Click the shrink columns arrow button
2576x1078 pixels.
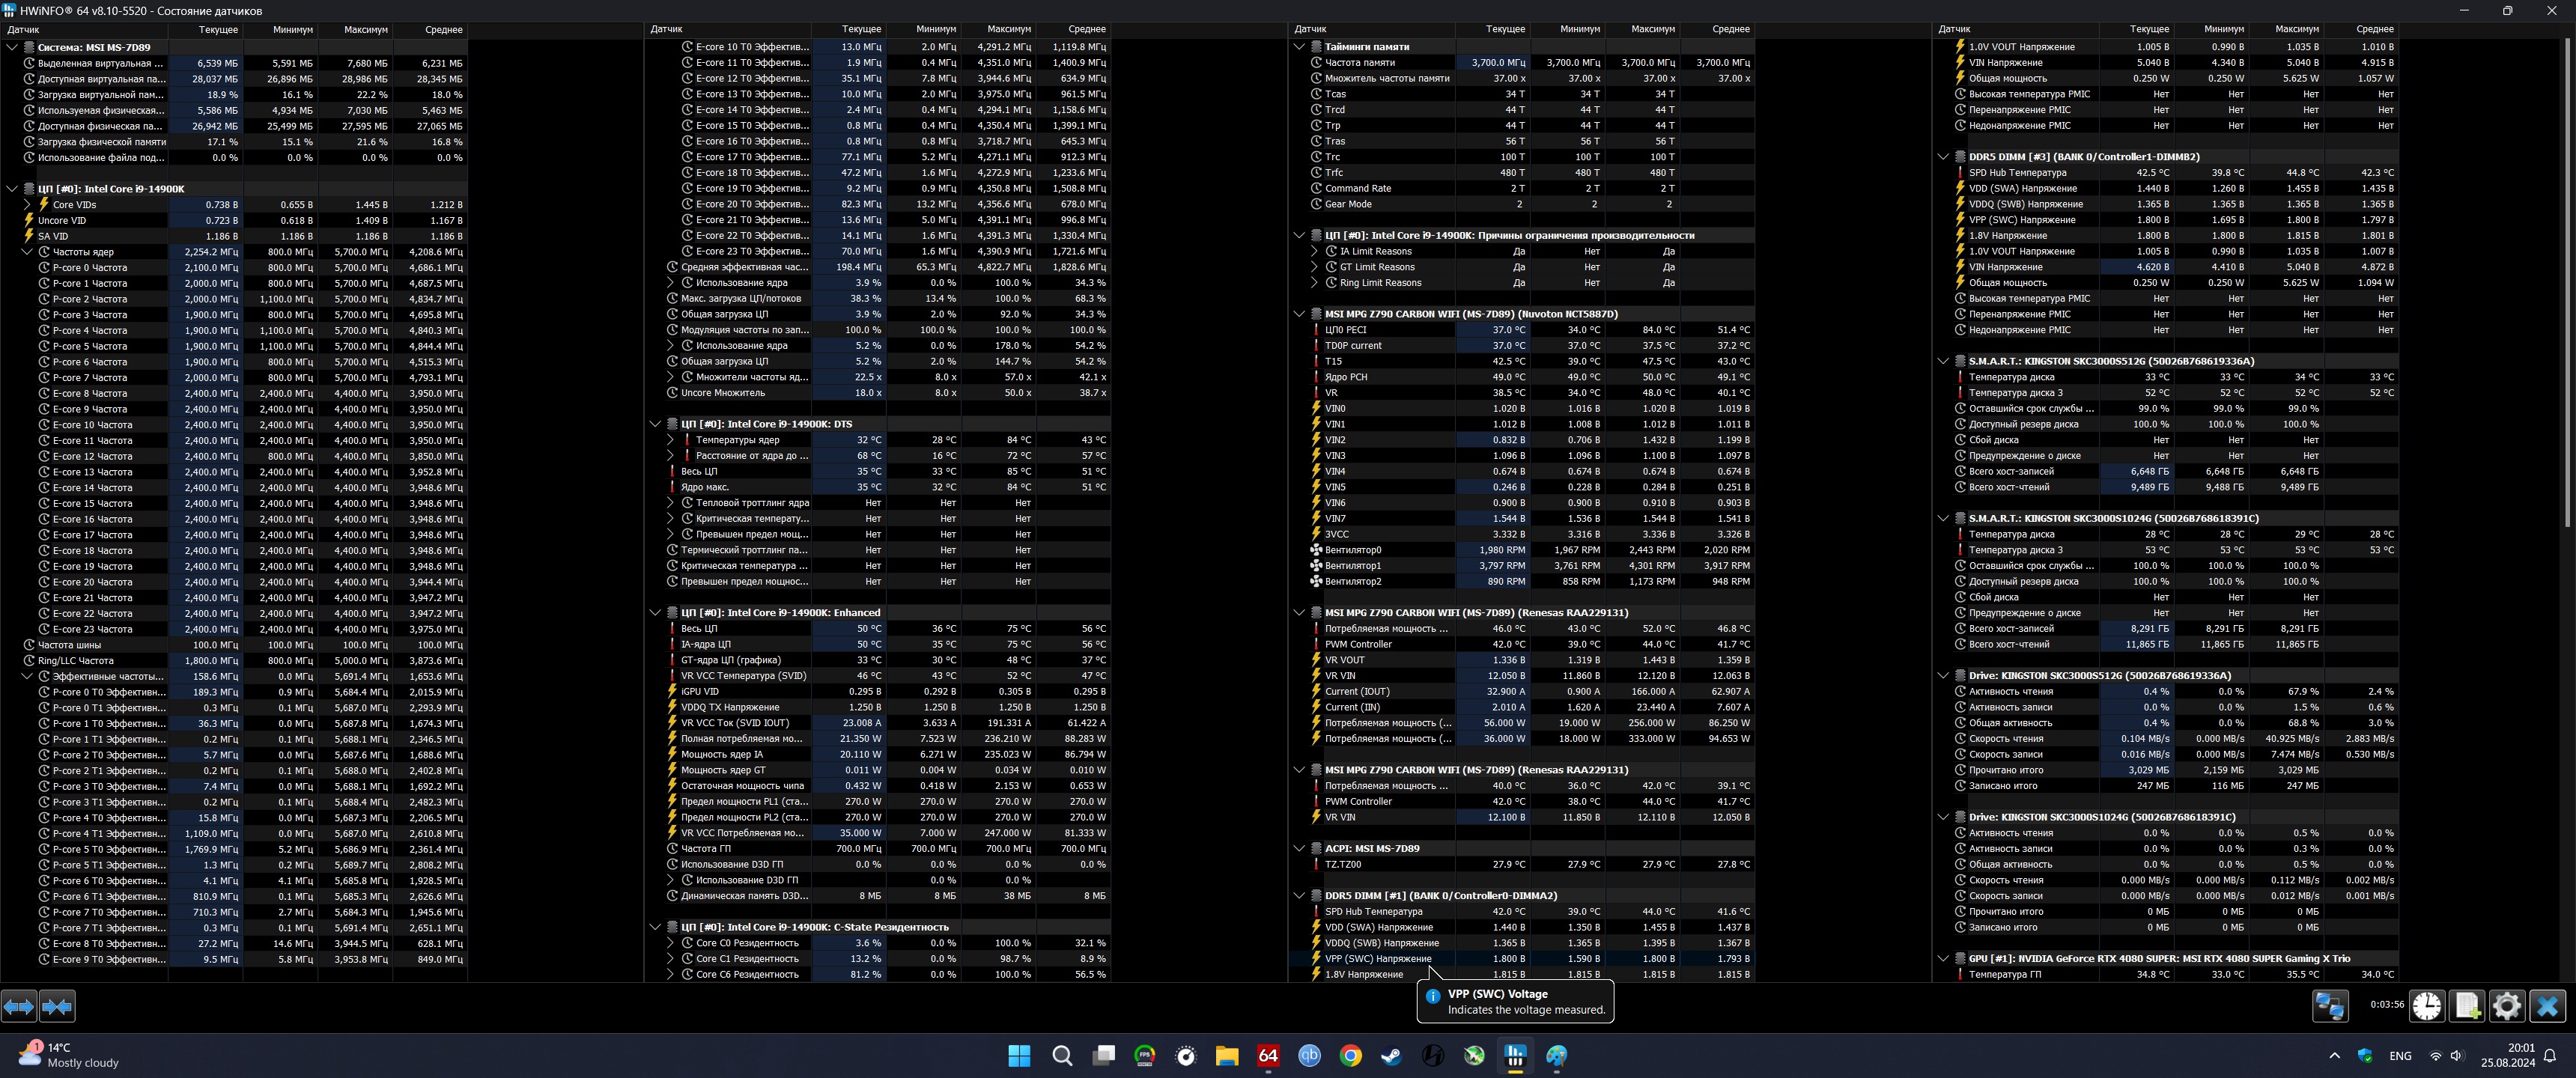[x=58, y=1006]
